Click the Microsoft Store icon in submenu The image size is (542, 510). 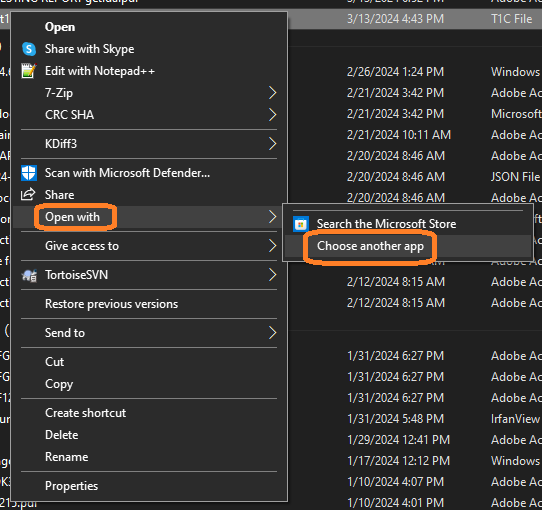[x=301, y=224]
